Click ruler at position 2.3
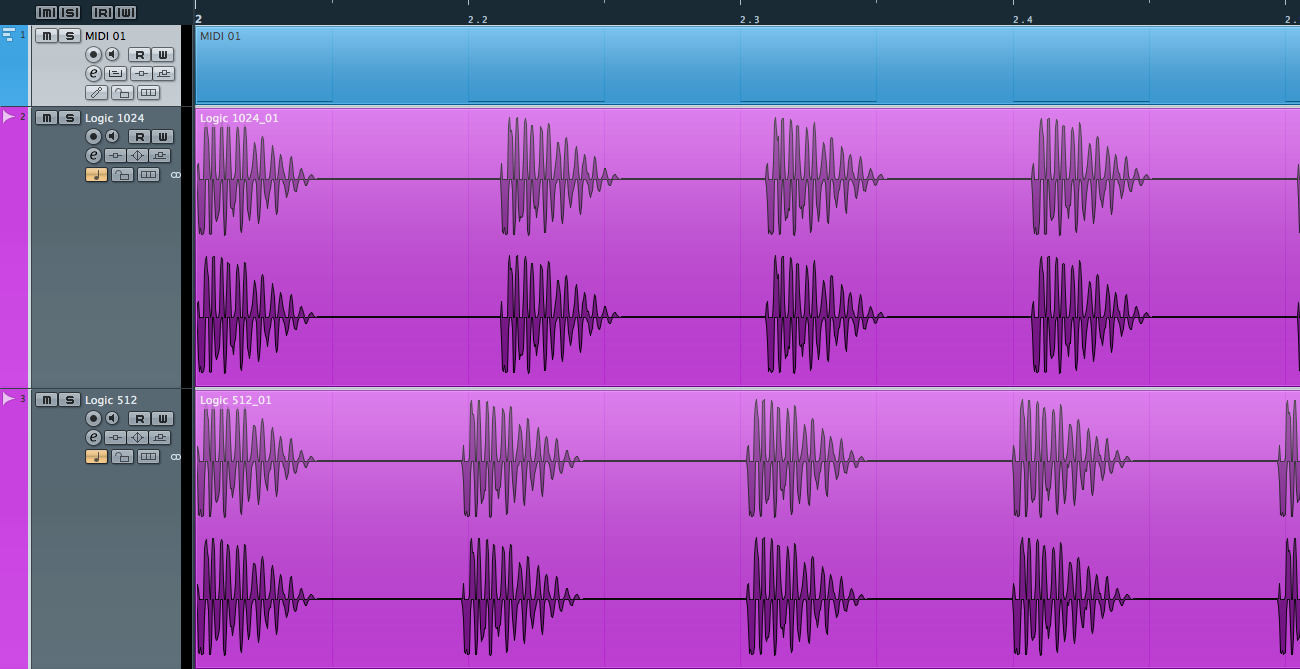Image resolution: width=1300 pixels, height=669 pixels. point(749,18)
